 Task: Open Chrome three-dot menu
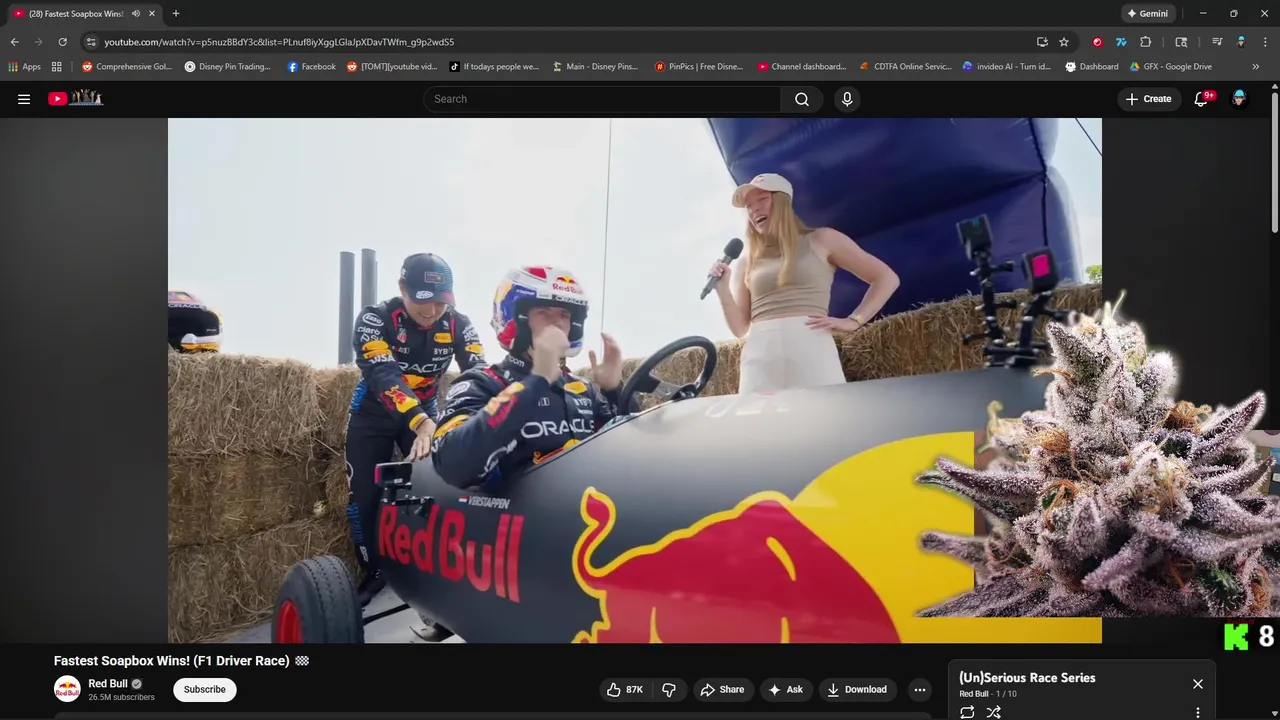click(1265, 42)
